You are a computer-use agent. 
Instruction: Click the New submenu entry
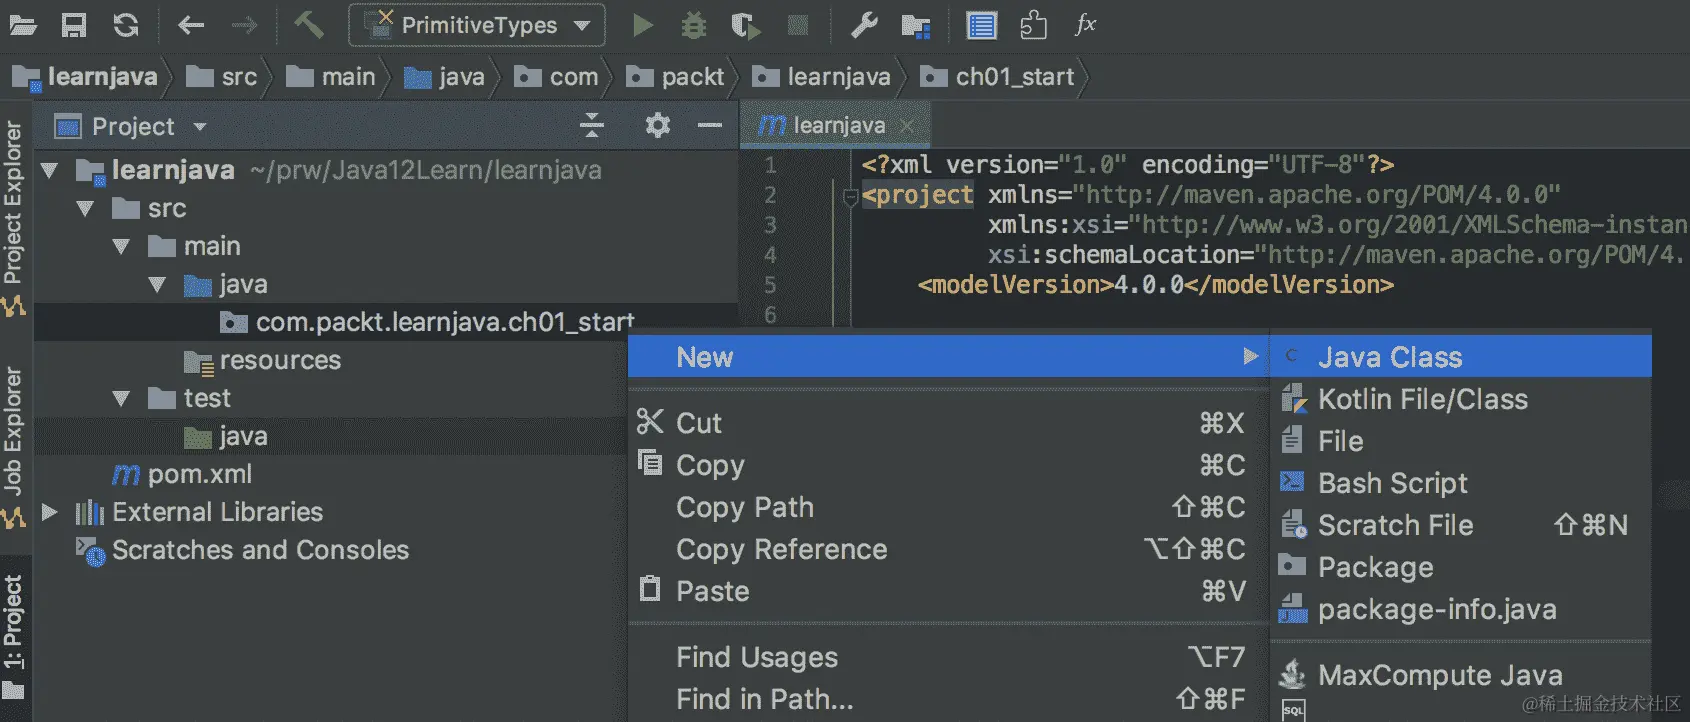point(948,357)
